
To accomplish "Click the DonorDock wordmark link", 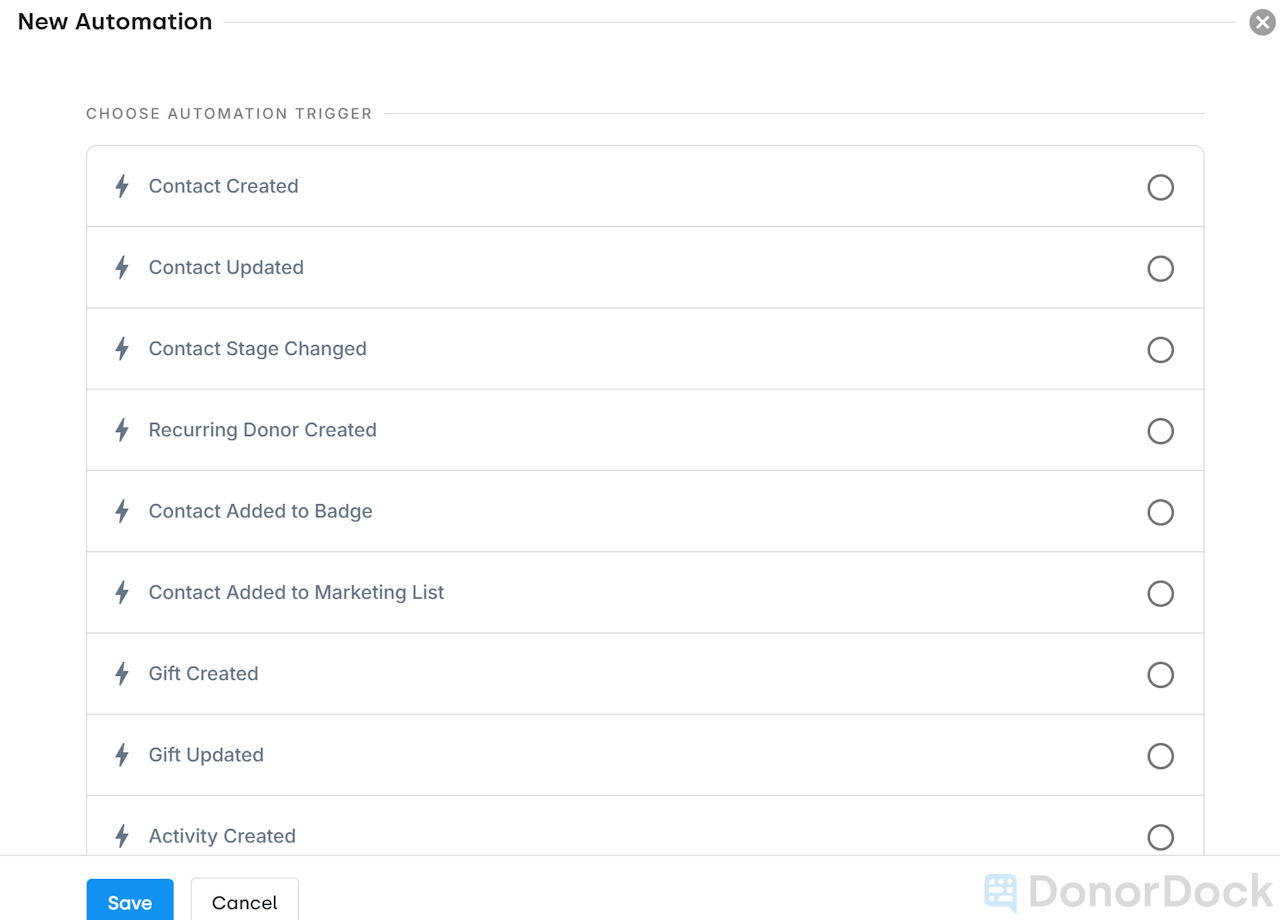I will (x=1150, y=891).
